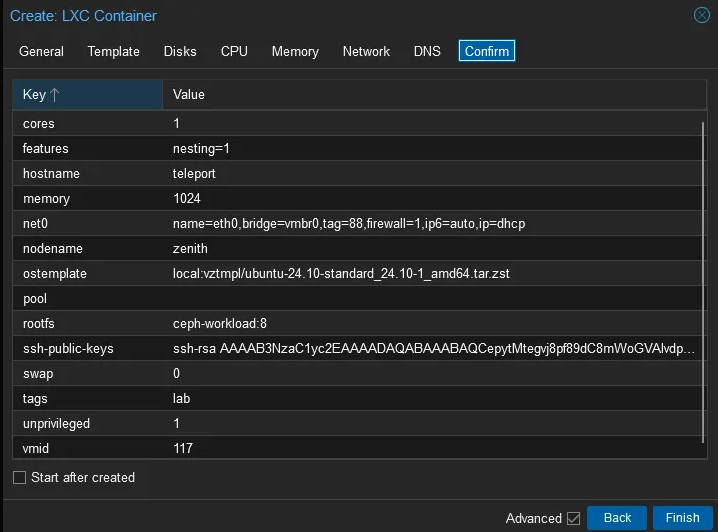
Task: Open the Template tab
Action: pyautogui.click(x=113, y=51)
